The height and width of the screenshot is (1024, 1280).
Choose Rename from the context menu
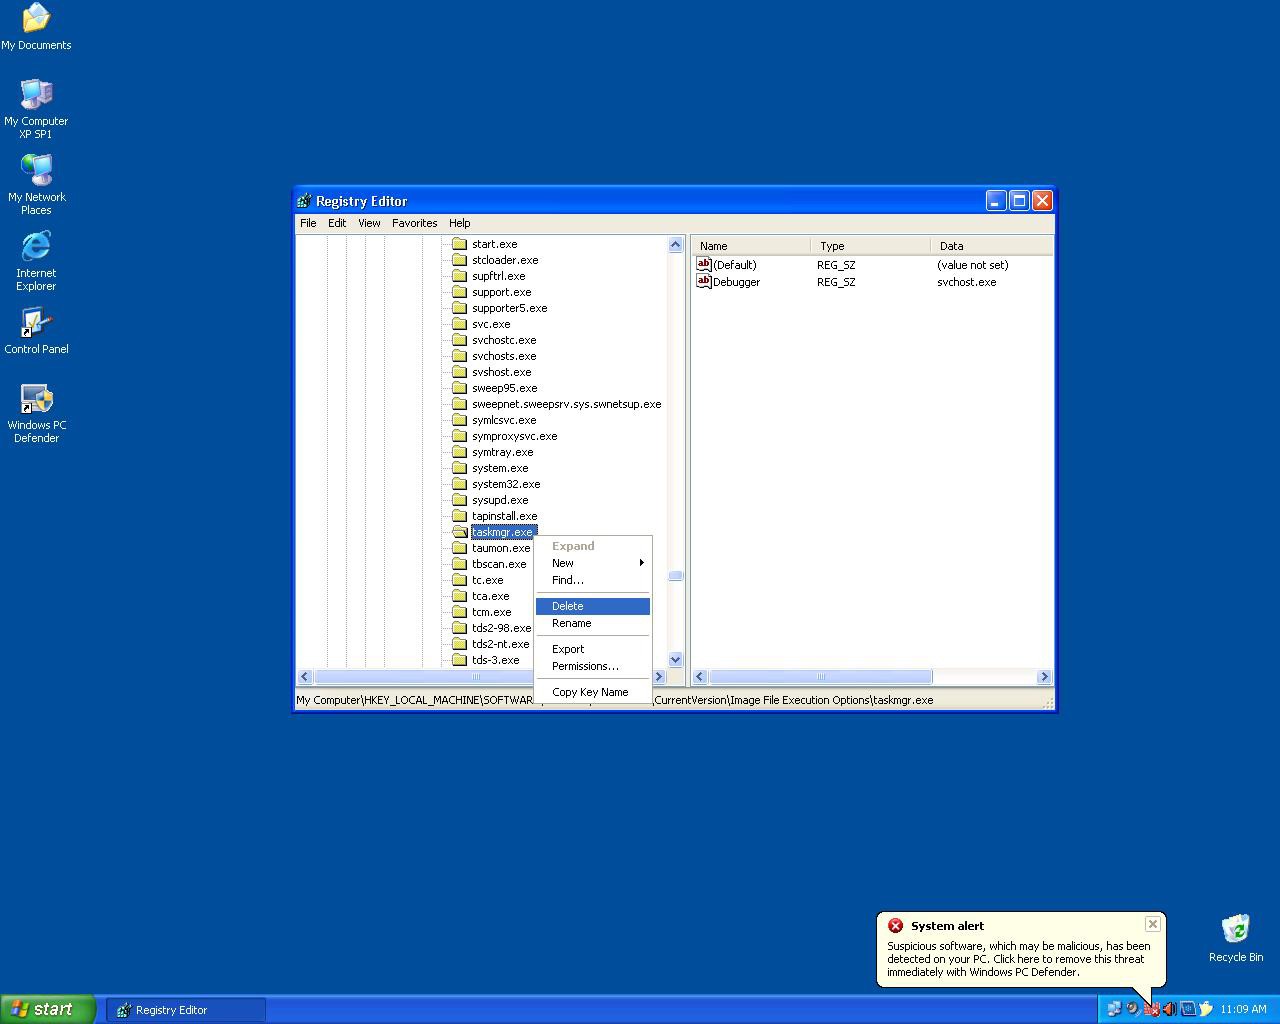pyautogui.click(x=571, y=623)
